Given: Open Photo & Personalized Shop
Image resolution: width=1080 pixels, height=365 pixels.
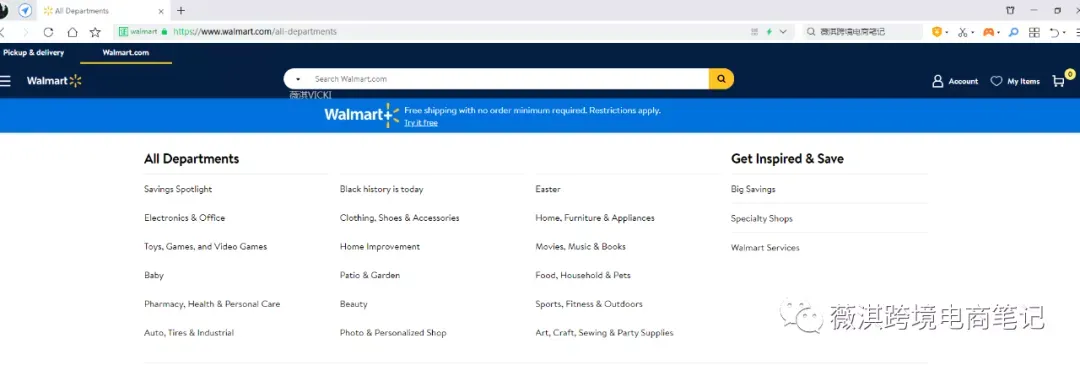Looking at the screenshot, I should (x=393, y=333).
